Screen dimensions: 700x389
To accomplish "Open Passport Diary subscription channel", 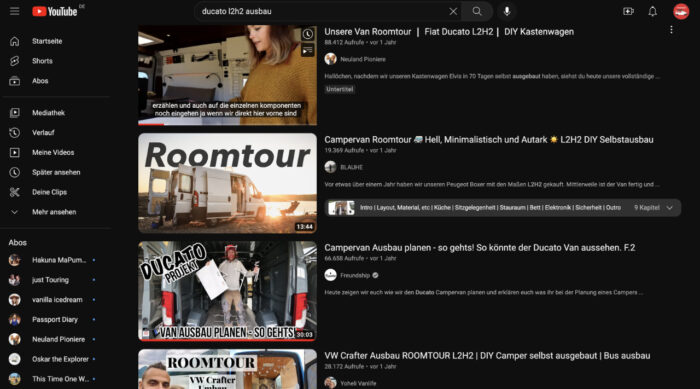I will [x=54, y=319].
